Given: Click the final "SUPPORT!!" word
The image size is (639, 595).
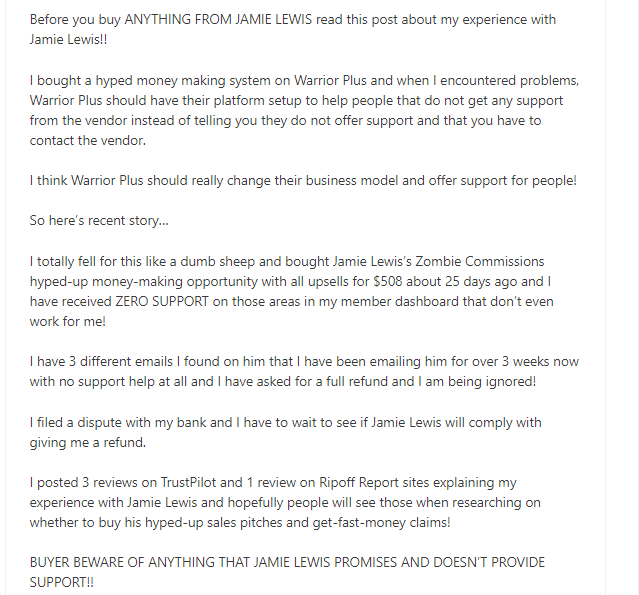Looking at the screenshot, I should [62, 582].
